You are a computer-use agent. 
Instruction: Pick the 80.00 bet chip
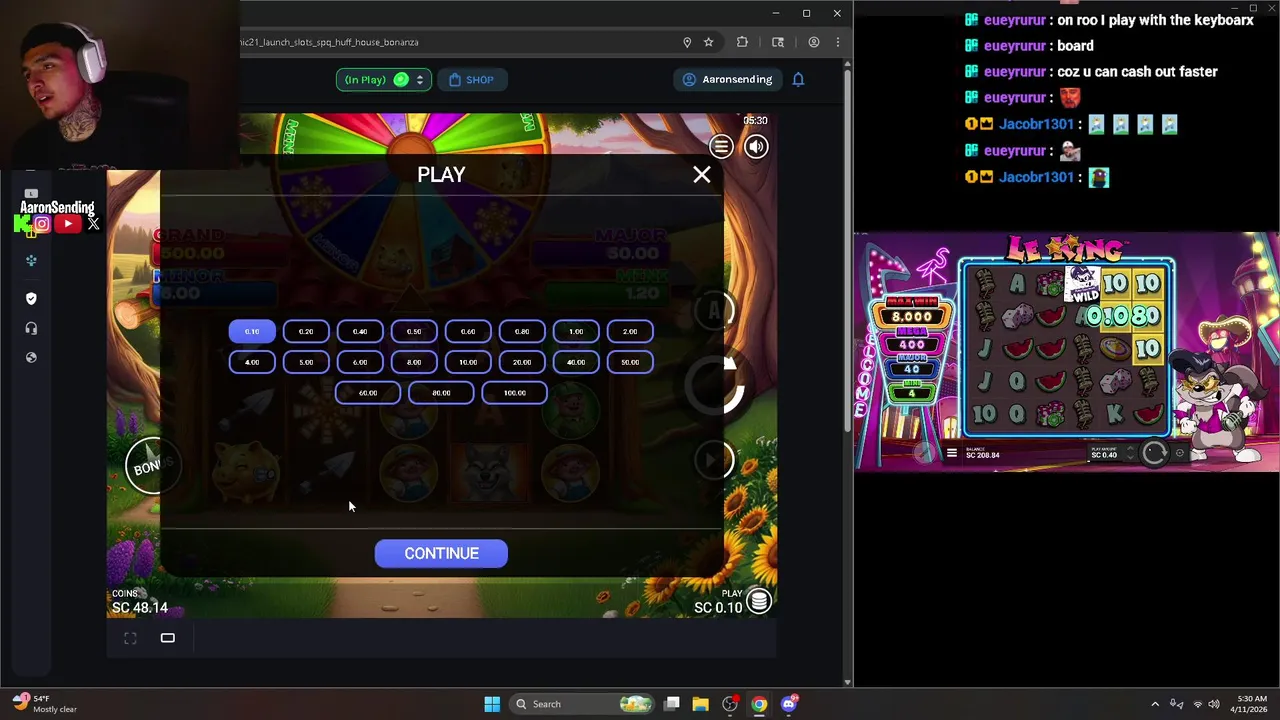point(441,393)
